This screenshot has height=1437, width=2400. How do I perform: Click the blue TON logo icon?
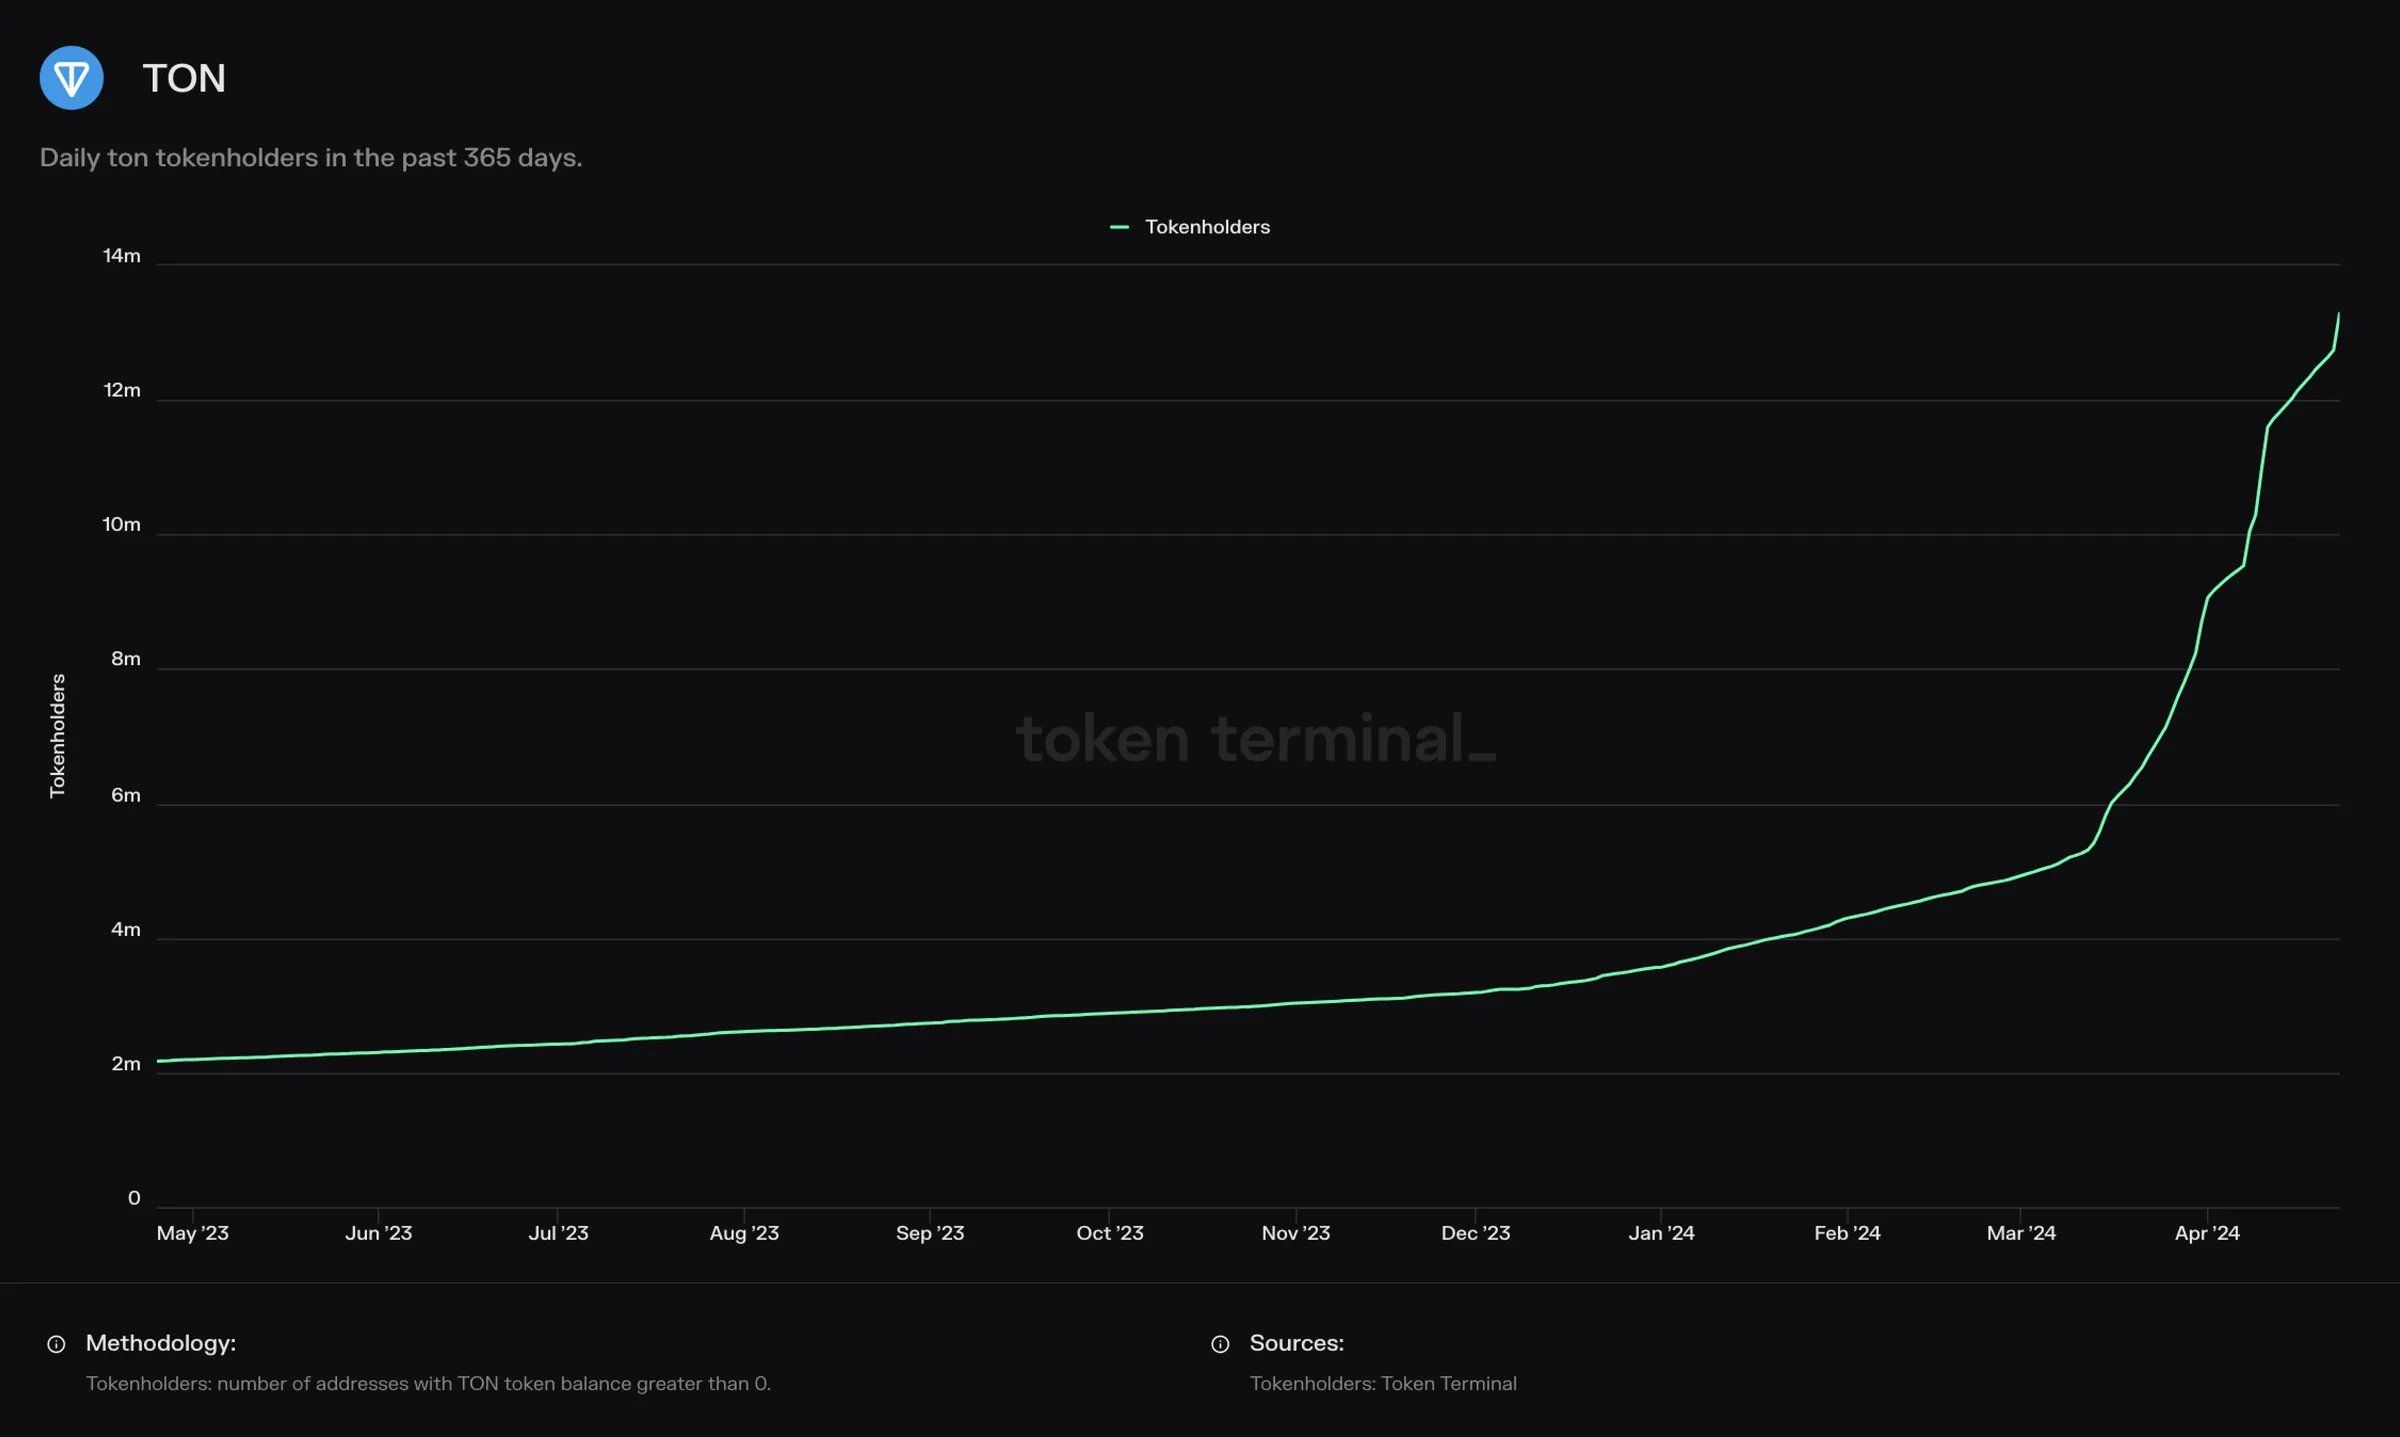[71, 78]
